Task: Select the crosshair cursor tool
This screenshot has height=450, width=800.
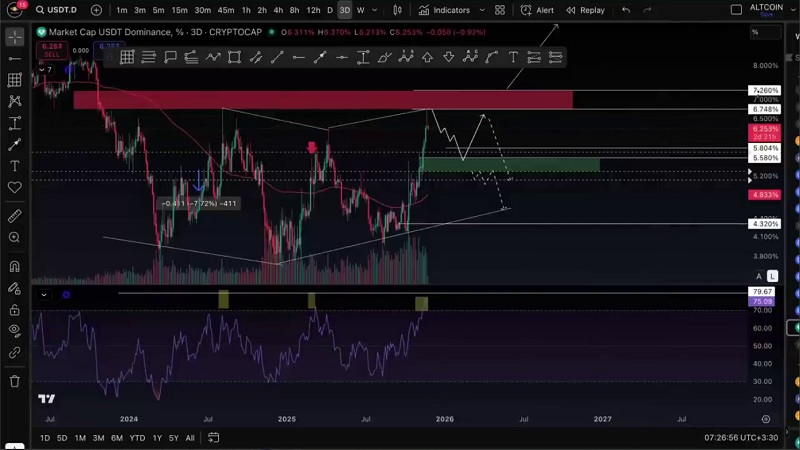Action: 14,38
